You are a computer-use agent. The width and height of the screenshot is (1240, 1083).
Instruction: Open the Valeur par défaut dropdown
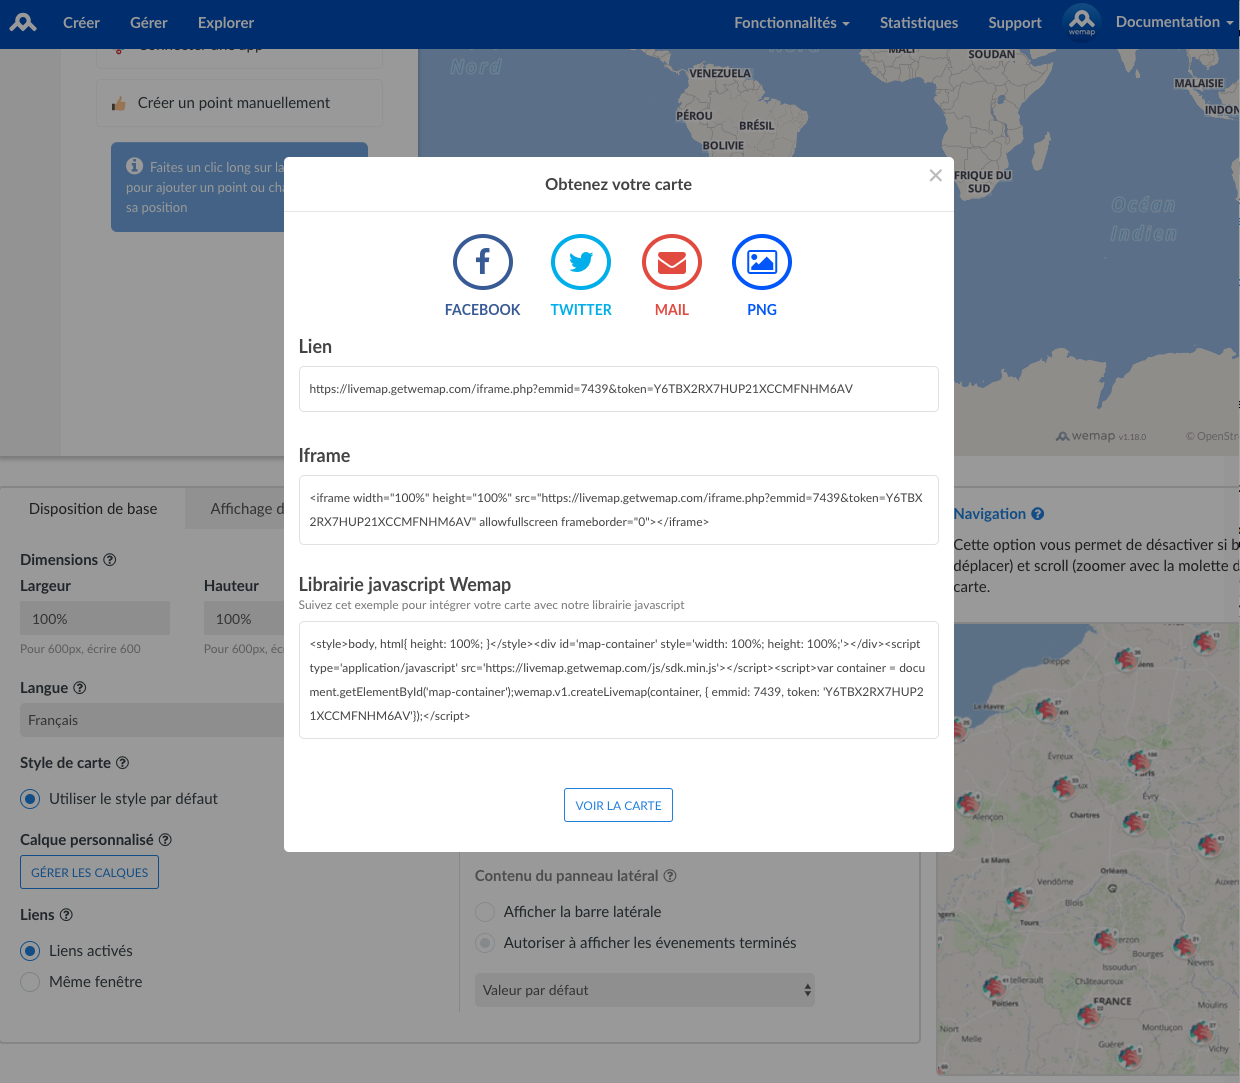click(645, 990)
